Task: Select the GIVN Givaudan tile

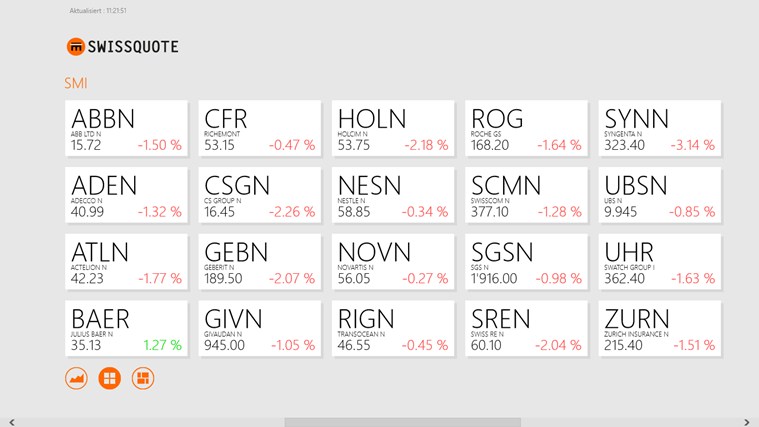Action: [x=259, y=328]
